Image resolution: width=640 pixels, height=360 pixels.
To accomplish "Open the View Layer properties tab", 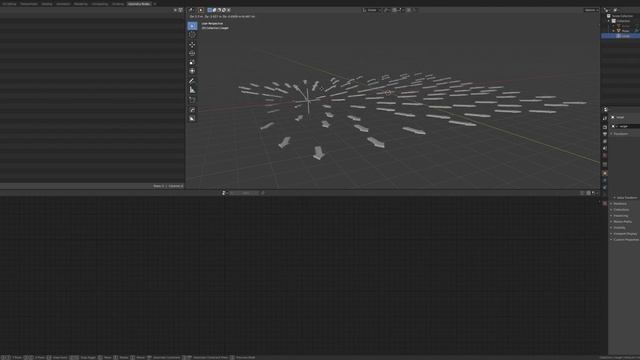I will [x=605, y=142].
